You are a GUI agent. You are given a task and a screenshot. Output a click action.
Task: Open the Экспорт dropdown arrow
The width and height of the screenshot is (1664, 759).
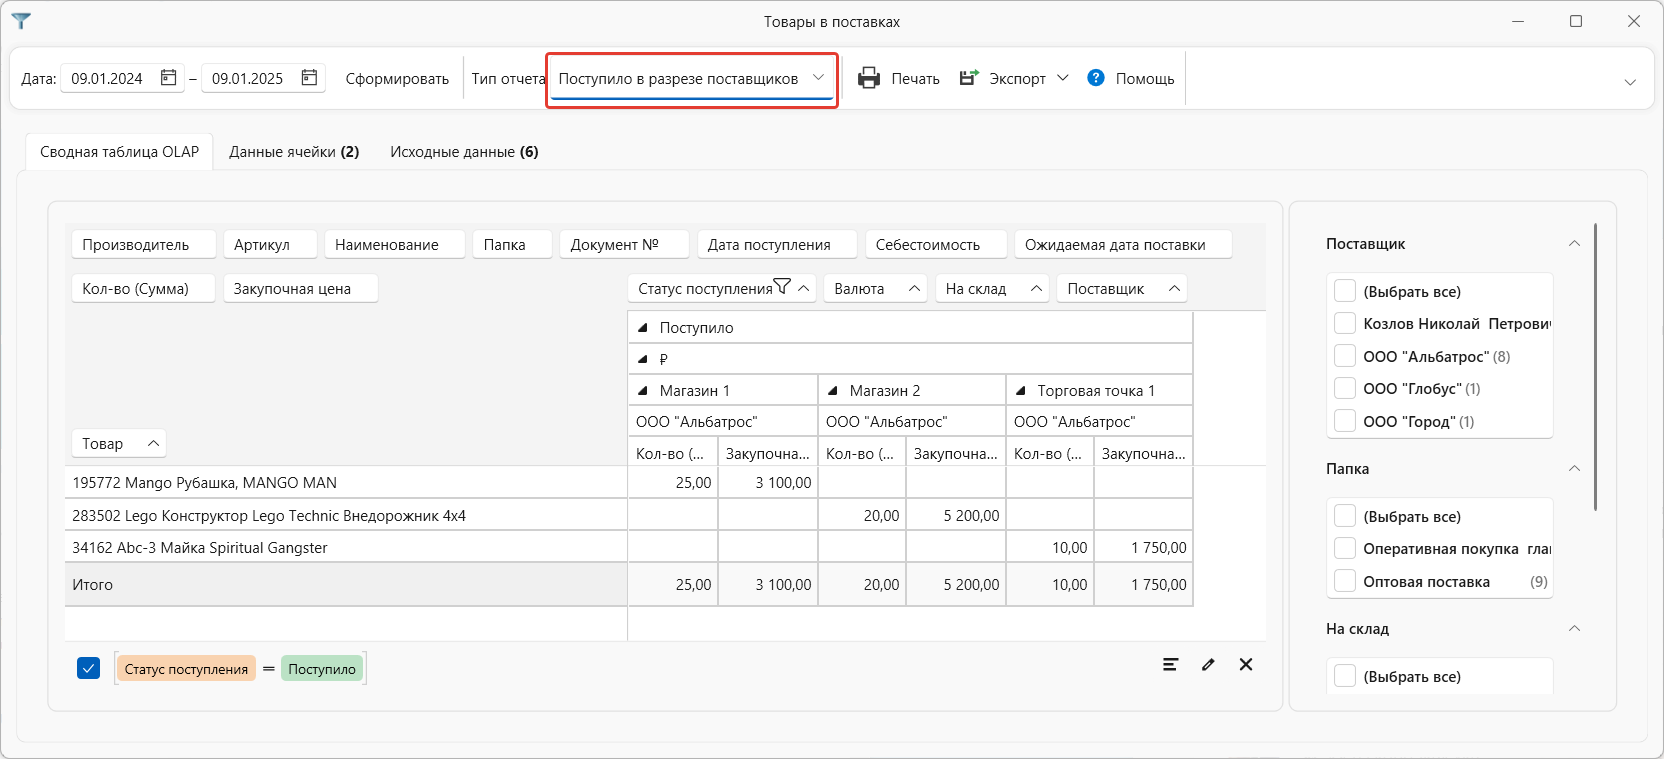click(1063, 78)
